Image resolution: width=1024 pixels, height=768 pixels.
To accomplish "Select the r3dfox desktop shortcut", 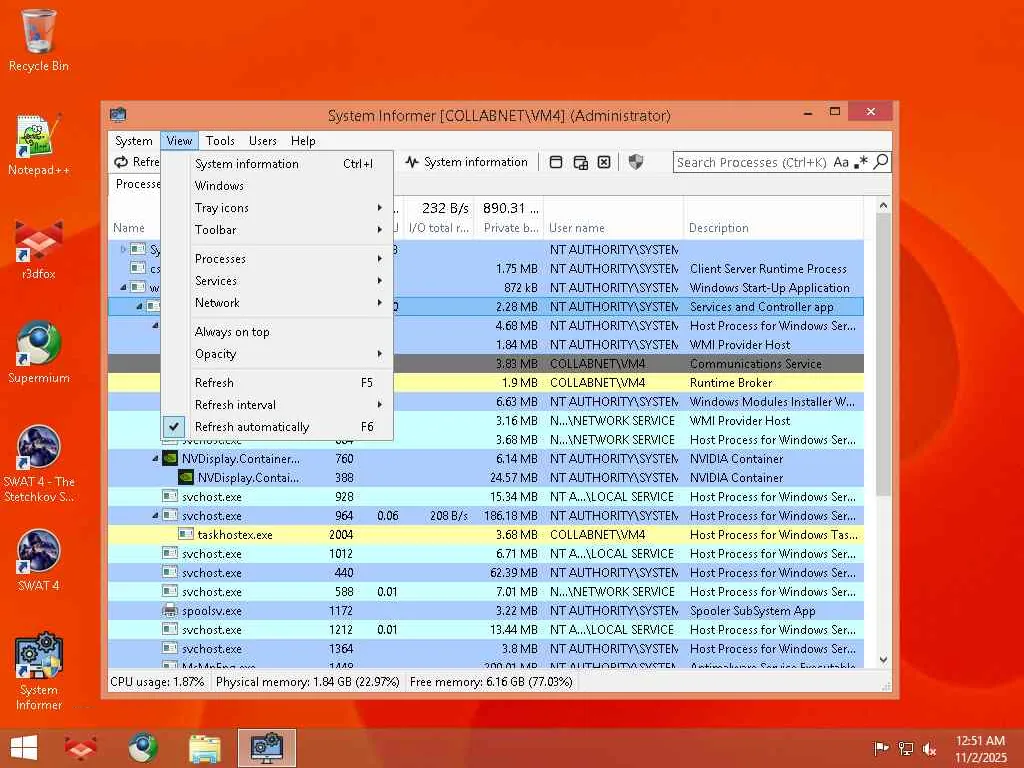I will 39,249.
